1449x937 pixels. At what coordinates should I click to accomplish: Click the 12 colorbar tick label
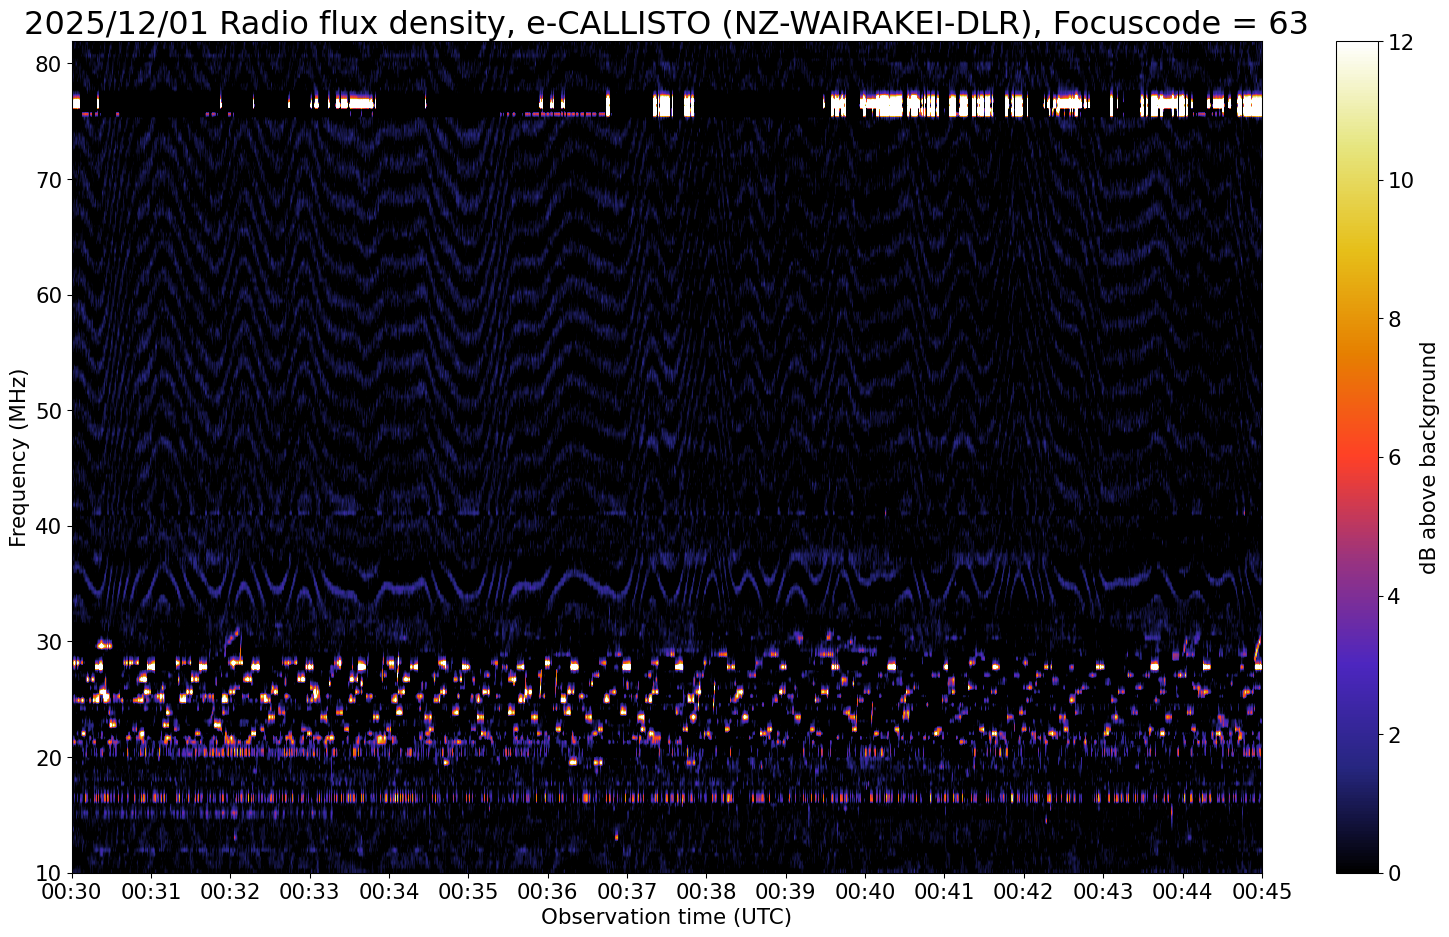tap(1397, 42)
